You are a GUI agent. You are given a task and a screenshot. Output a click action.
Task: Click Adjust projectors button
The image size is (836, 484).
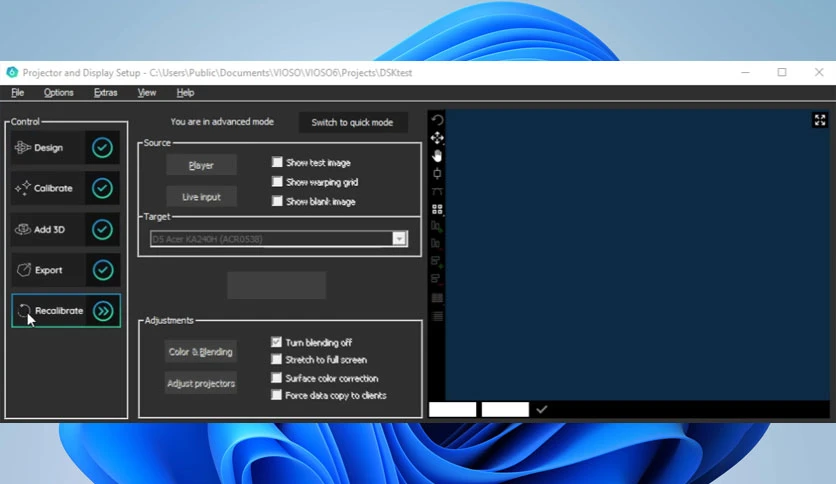pyautogui.click(x=200, y=383)
